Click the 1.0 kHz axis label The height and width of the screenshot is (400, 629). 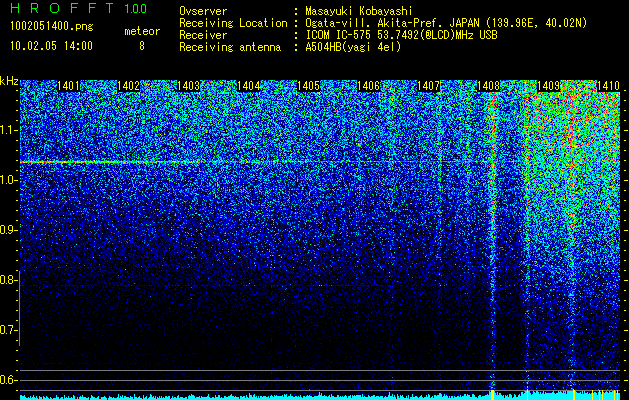point(9,181)
